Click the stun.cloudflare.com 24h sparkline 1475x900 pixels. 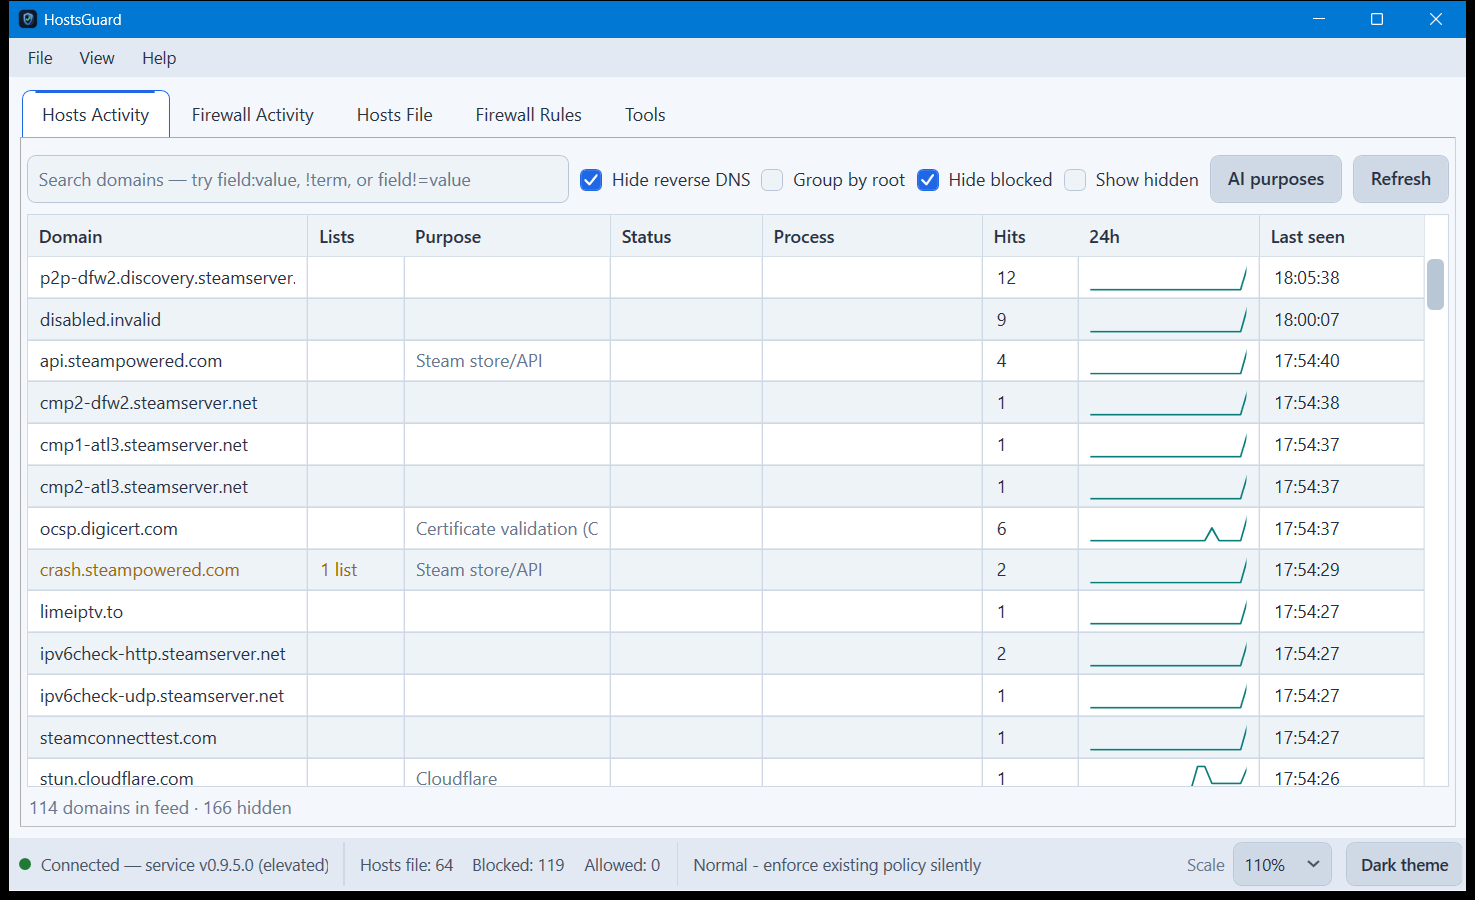pyautogui.click(x=1168, y=775)
